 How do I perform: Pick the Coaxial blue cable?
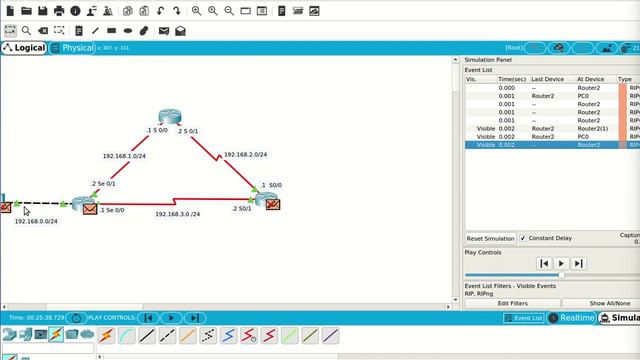tap(229, 336)
